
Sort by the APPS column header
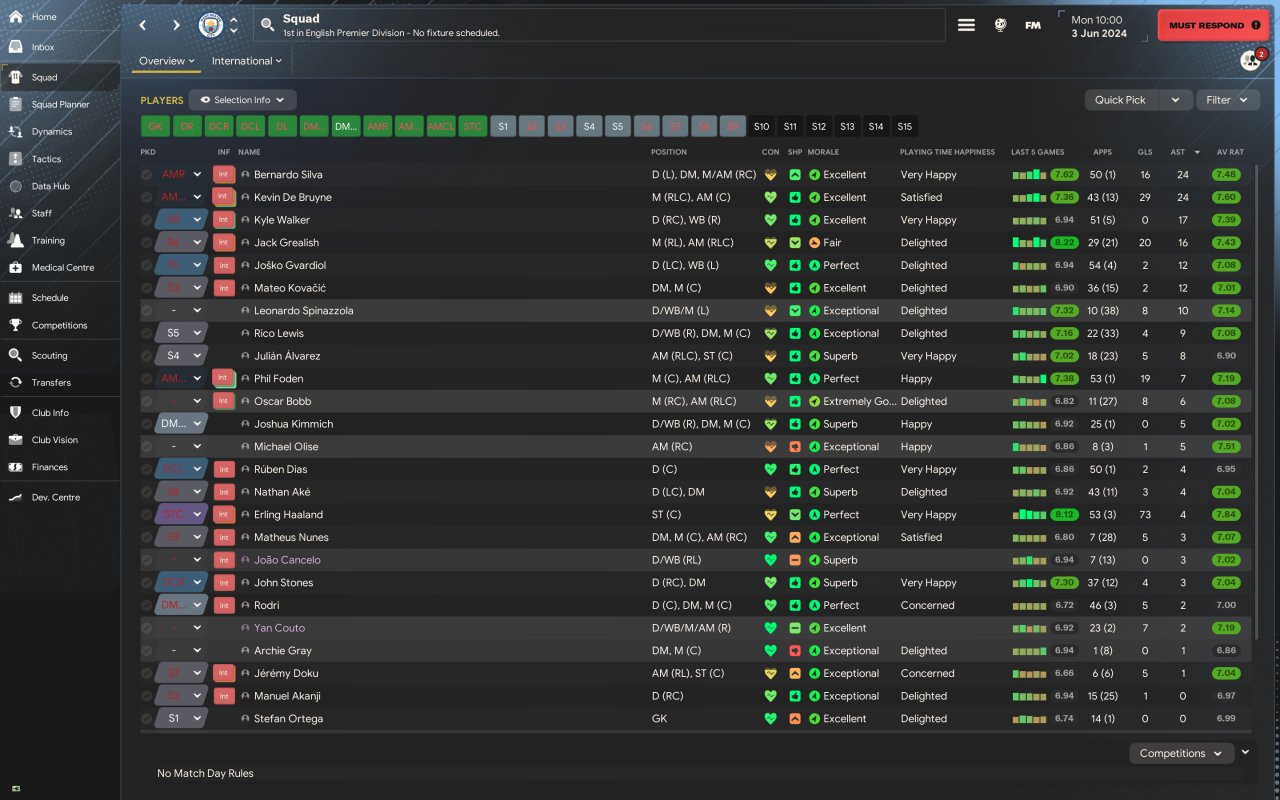click(1103, 152)
